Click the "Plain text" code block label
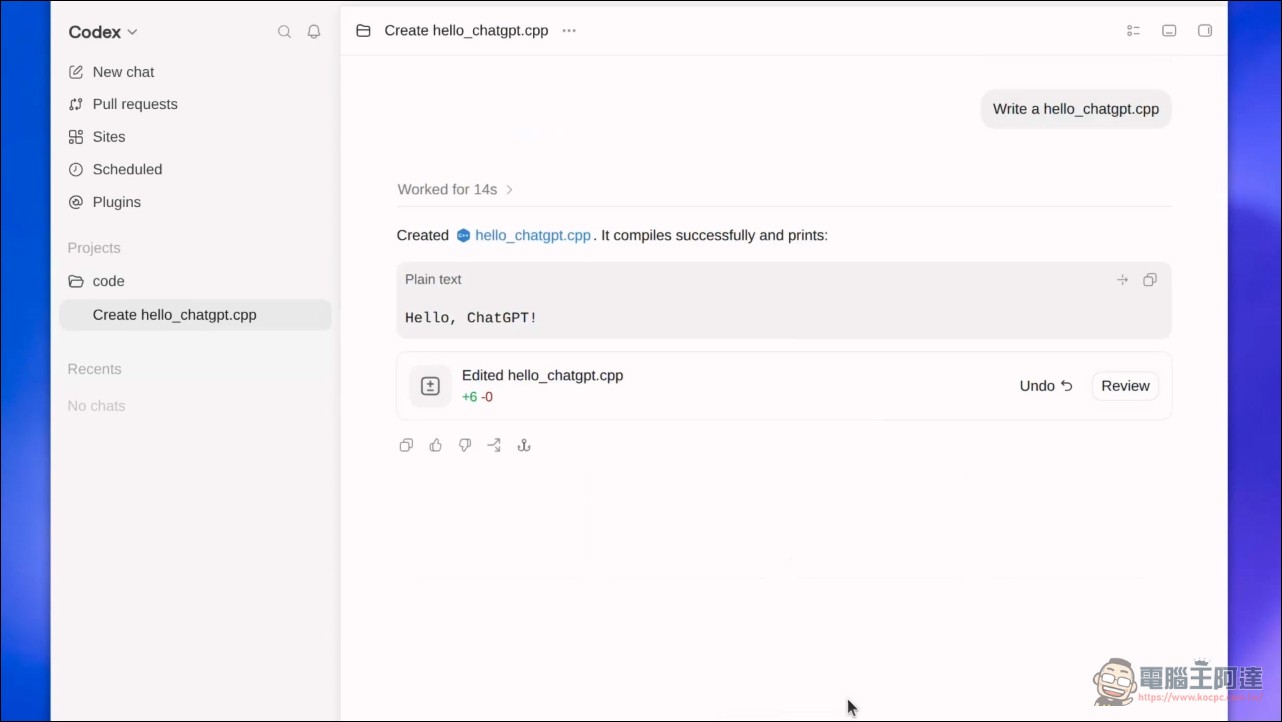The height and width of the screenshot is (722, 1282). pos(433,280)
